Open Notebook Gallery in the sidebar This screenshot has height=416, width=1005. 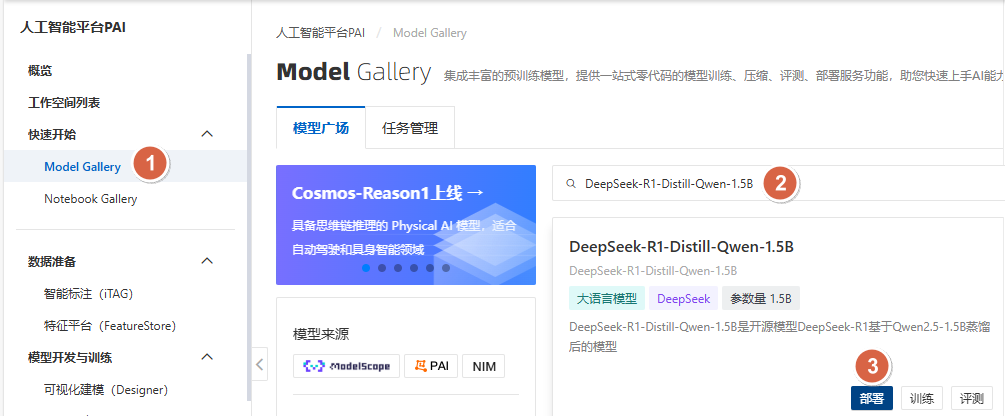pyautogui.click(x=90, y=199)
